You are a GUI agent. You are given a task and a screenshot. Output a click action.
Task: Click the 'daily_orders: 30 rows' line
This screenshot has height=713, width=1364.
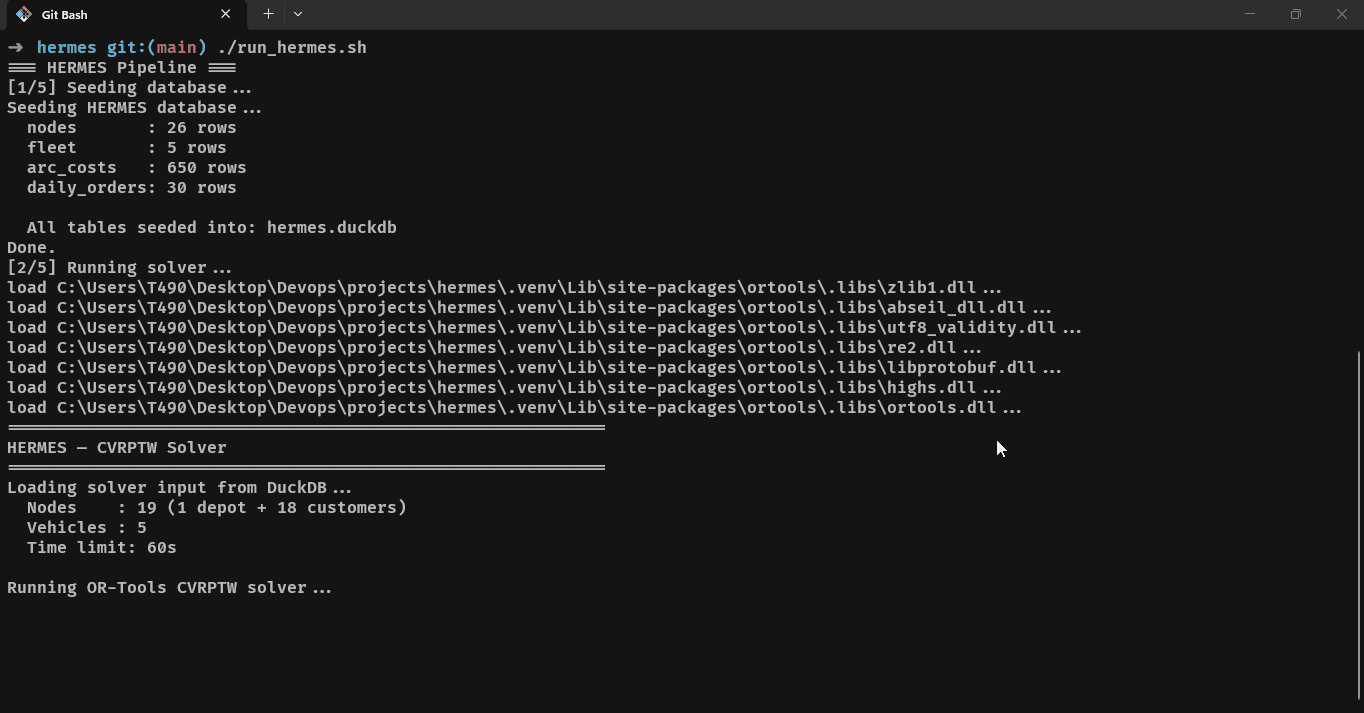tap(131, 188)
